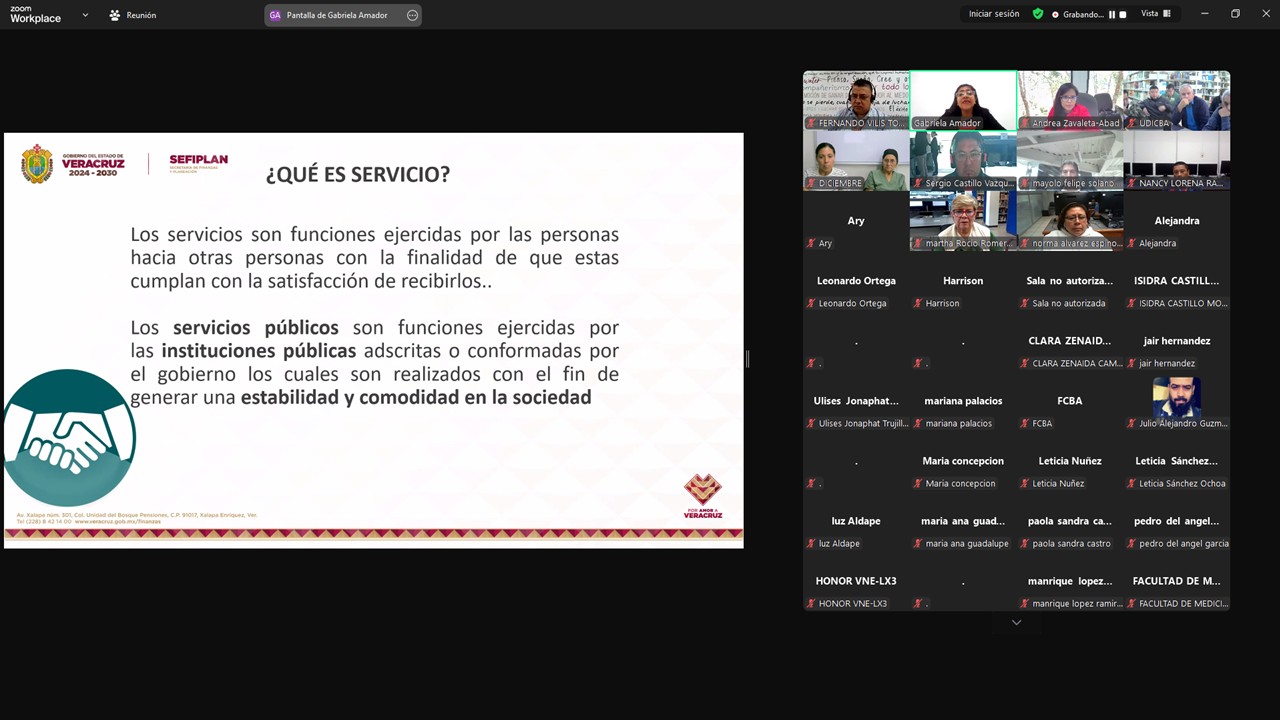Open shared screen options ellipsis menu

click(412, 15)
